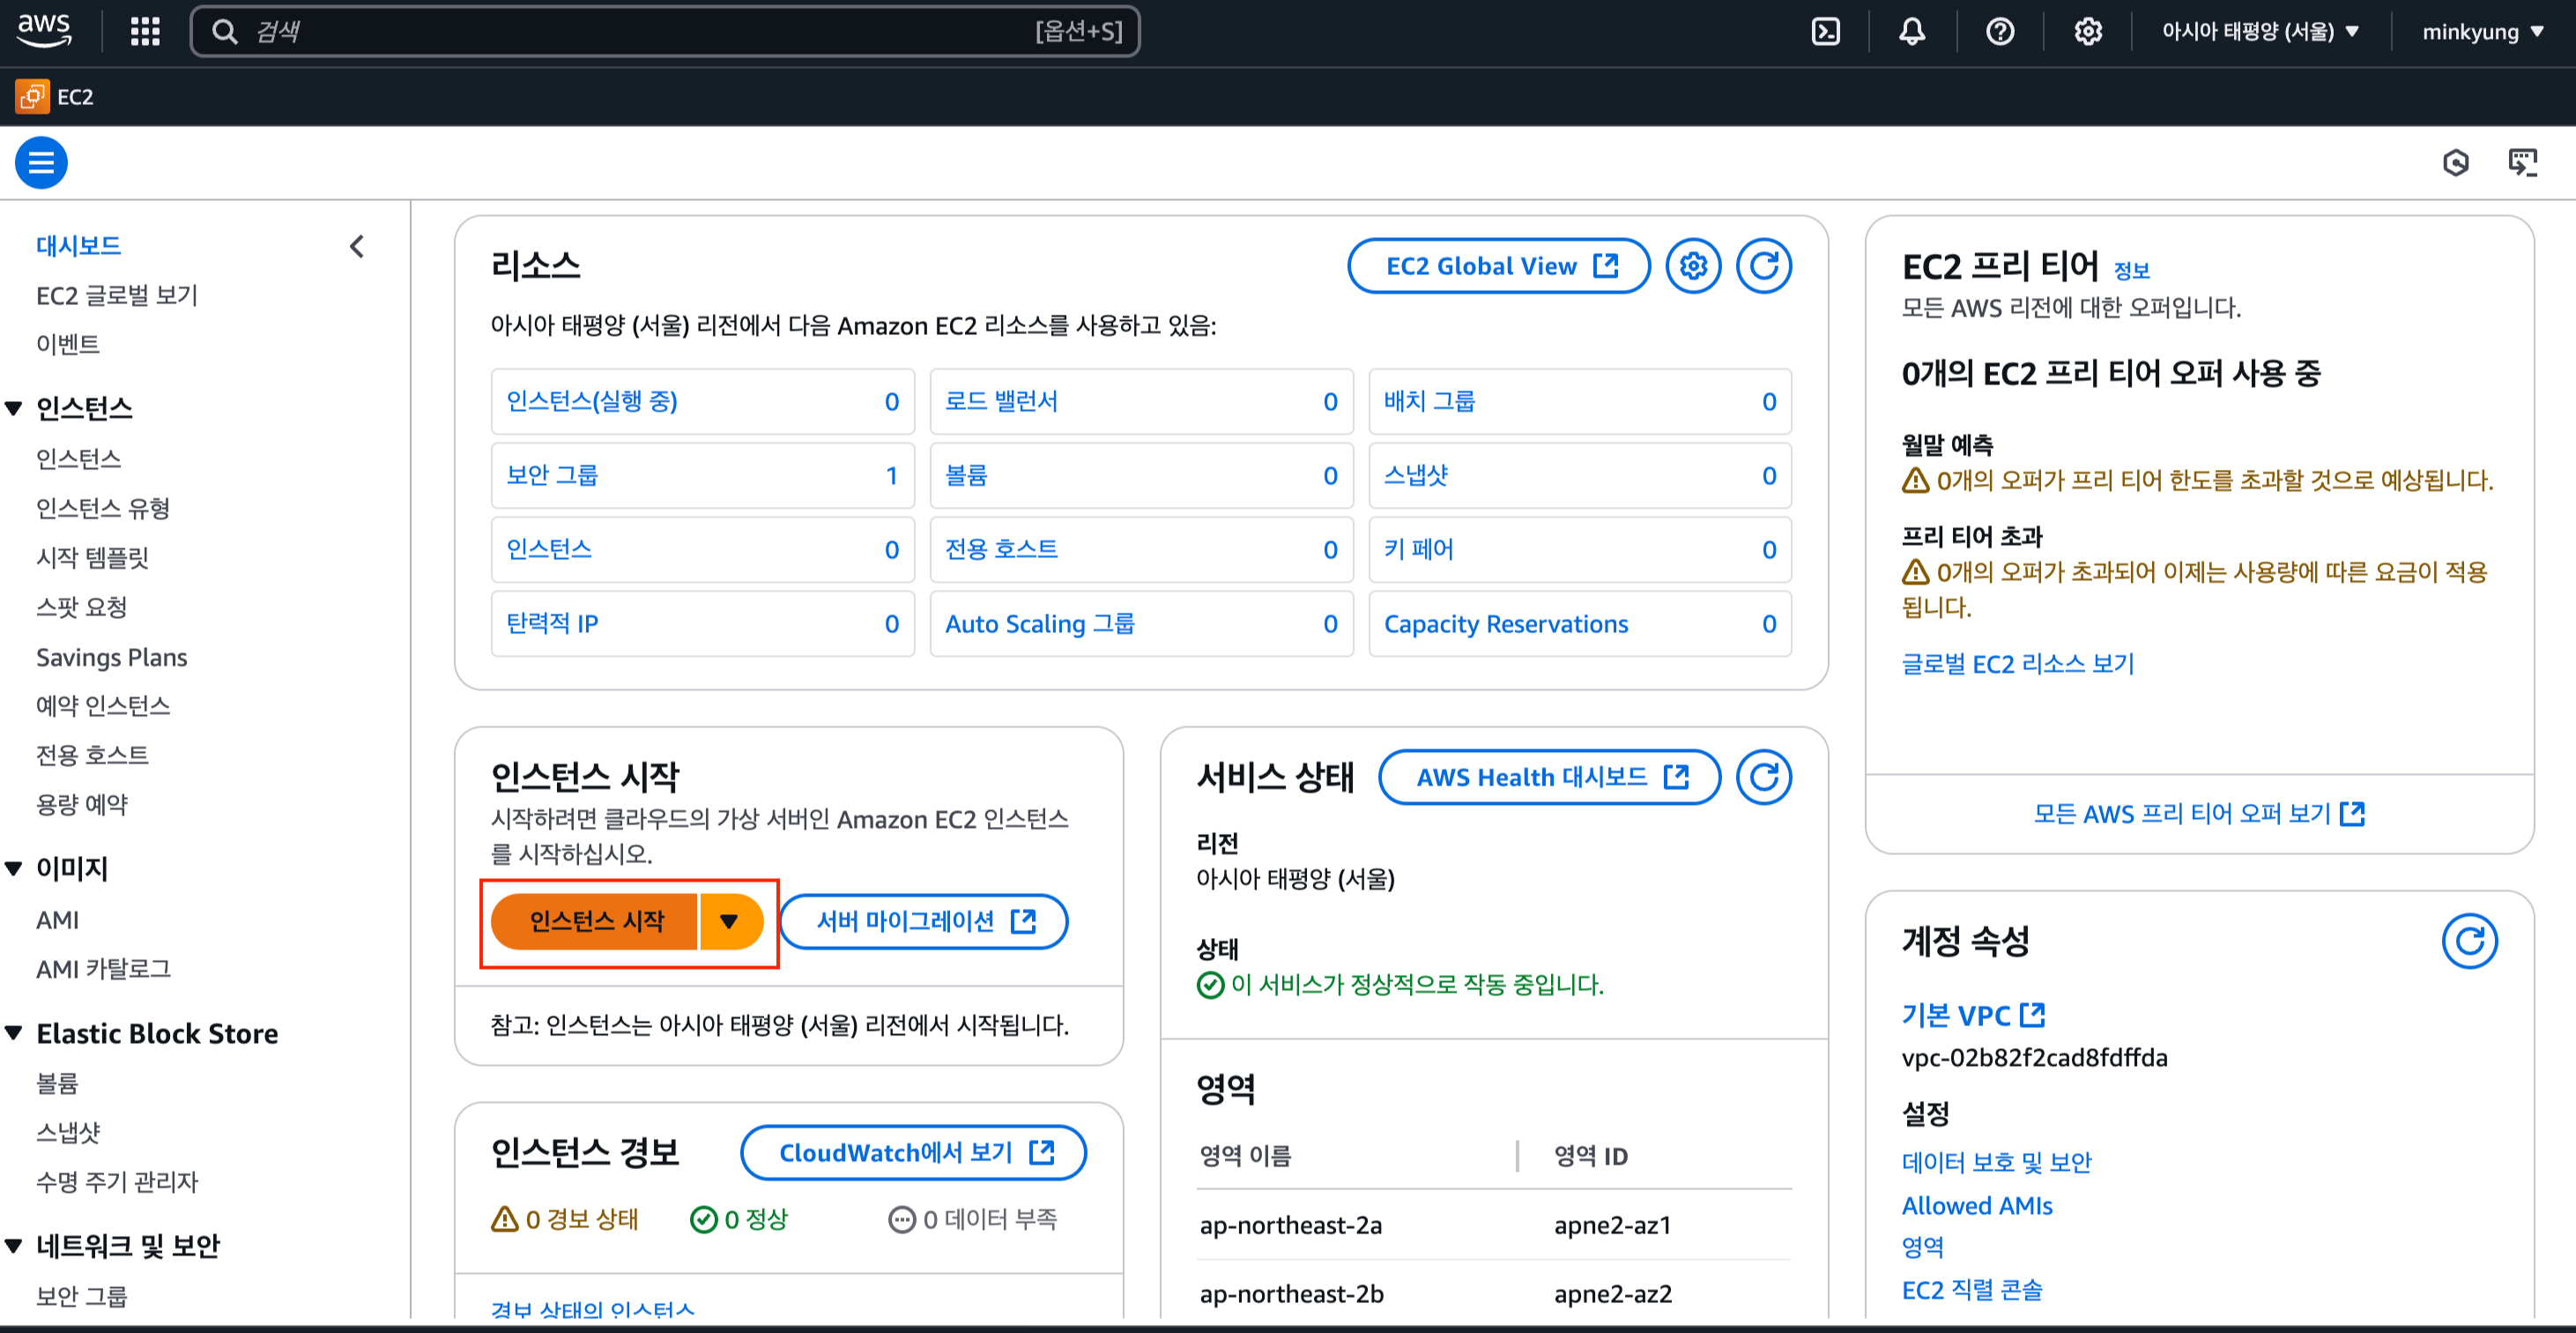Open the notifications bell

click(1912, 32)
